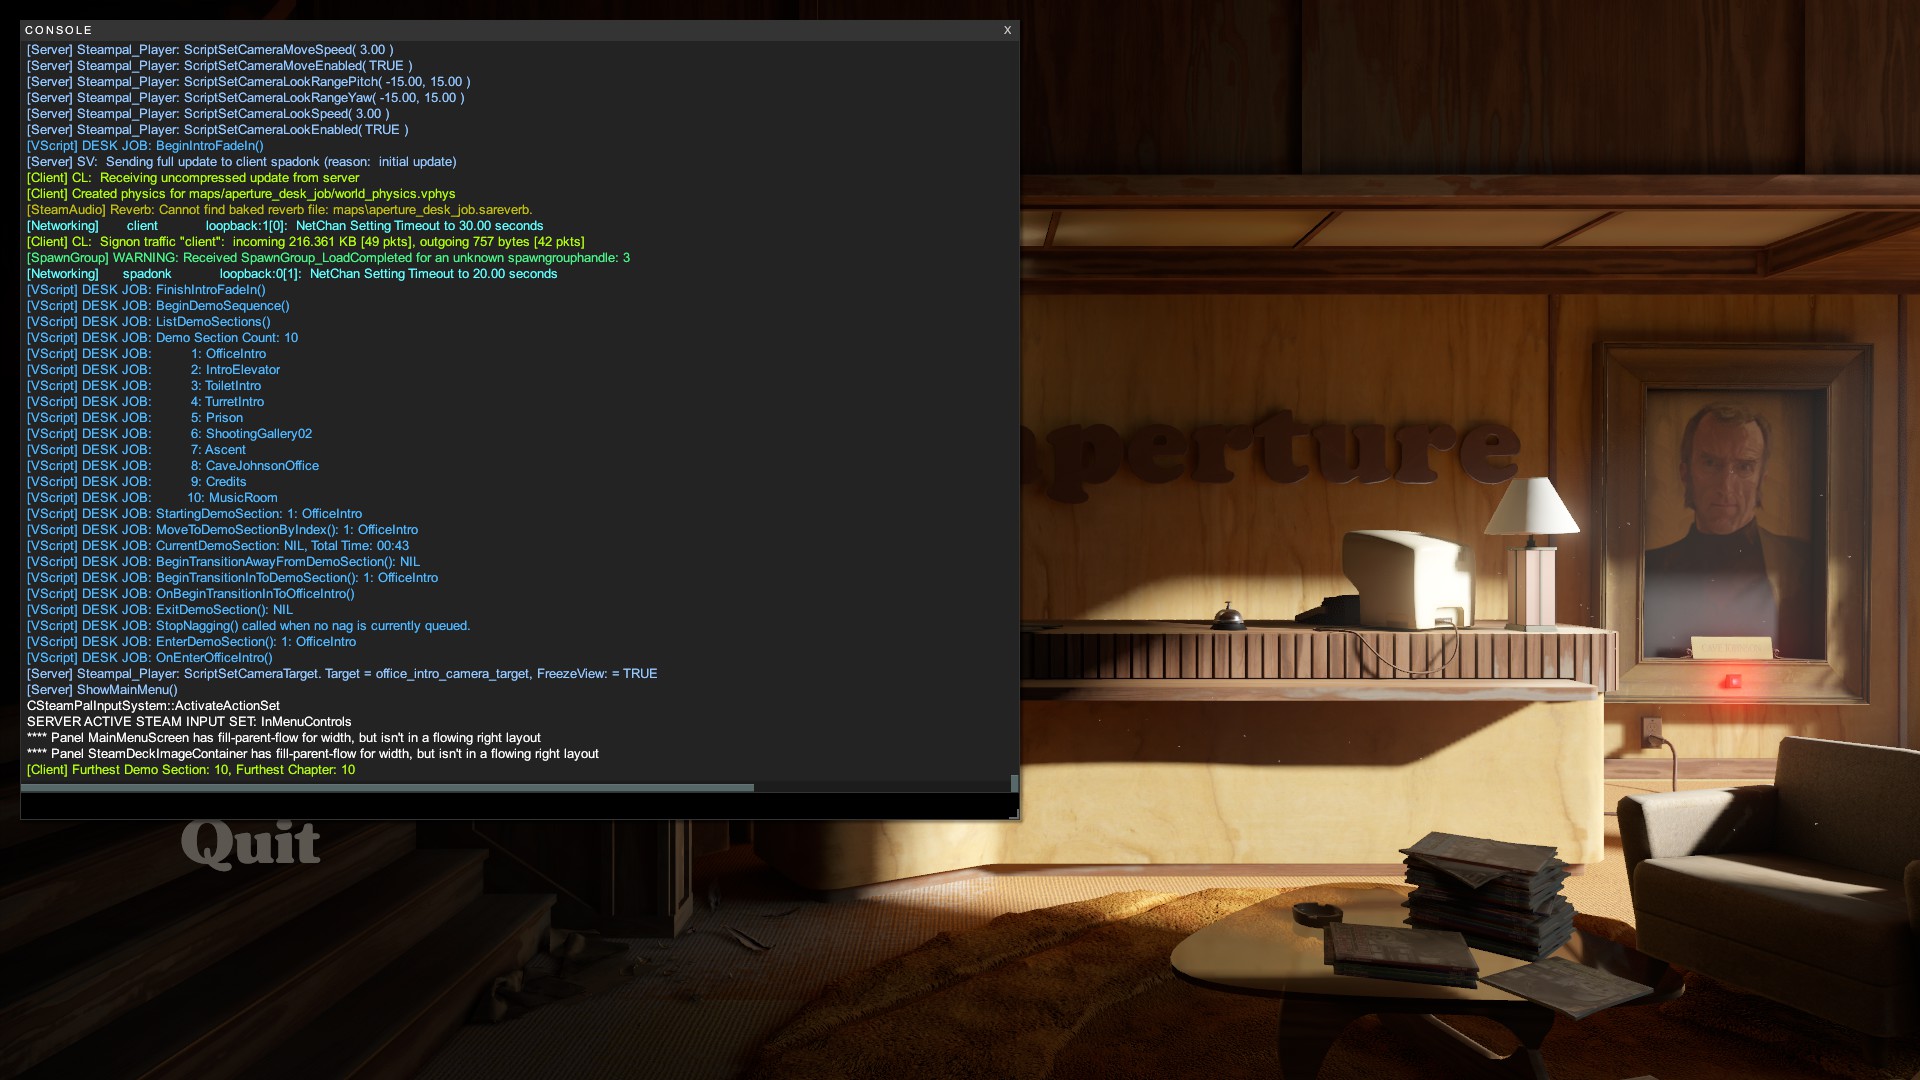1920x1080 pixels.
Task: Click the console resize grip corner
Action: click(1014, 815)
